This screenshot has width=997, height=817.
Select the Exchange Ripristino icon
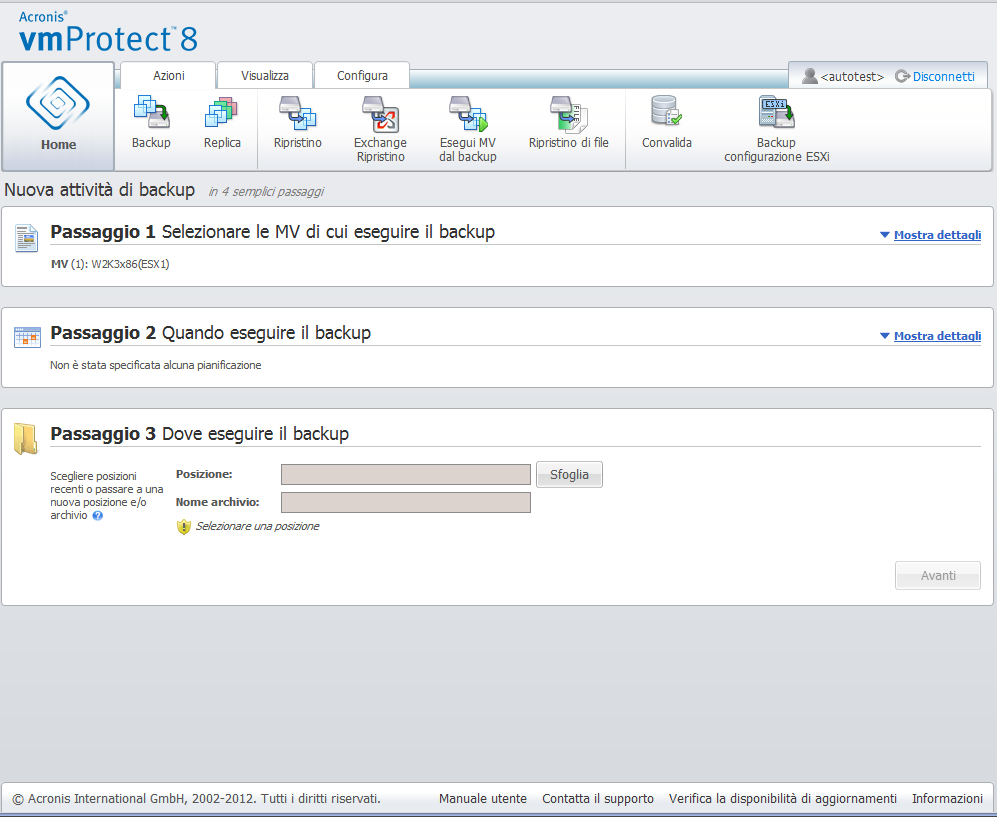380,113
